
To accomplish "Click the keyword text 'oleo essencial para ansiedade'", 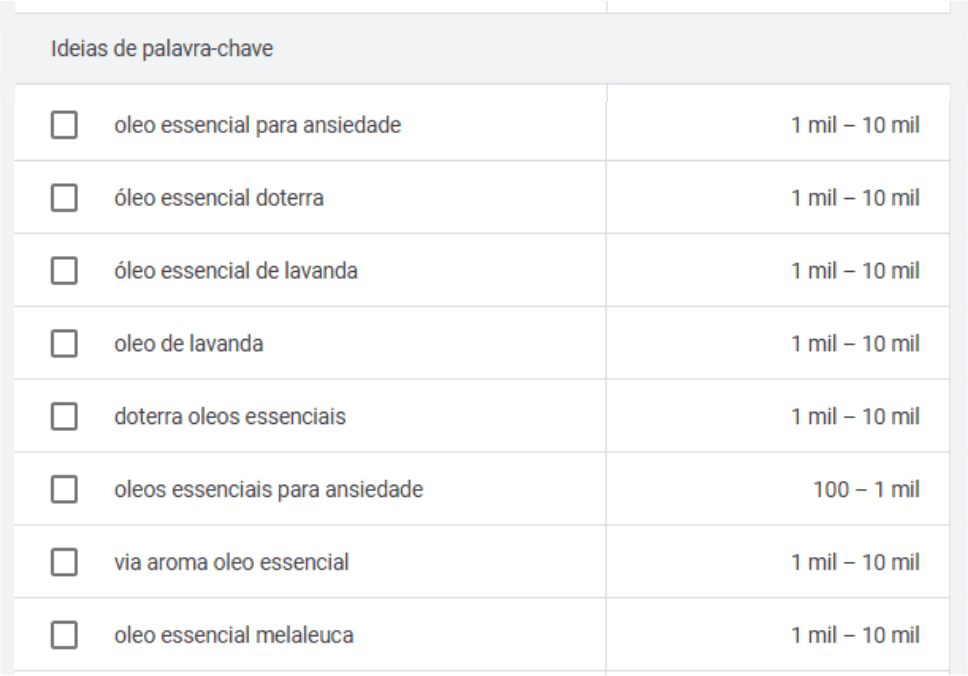I will pyautogui.click(x=258, y=126).
